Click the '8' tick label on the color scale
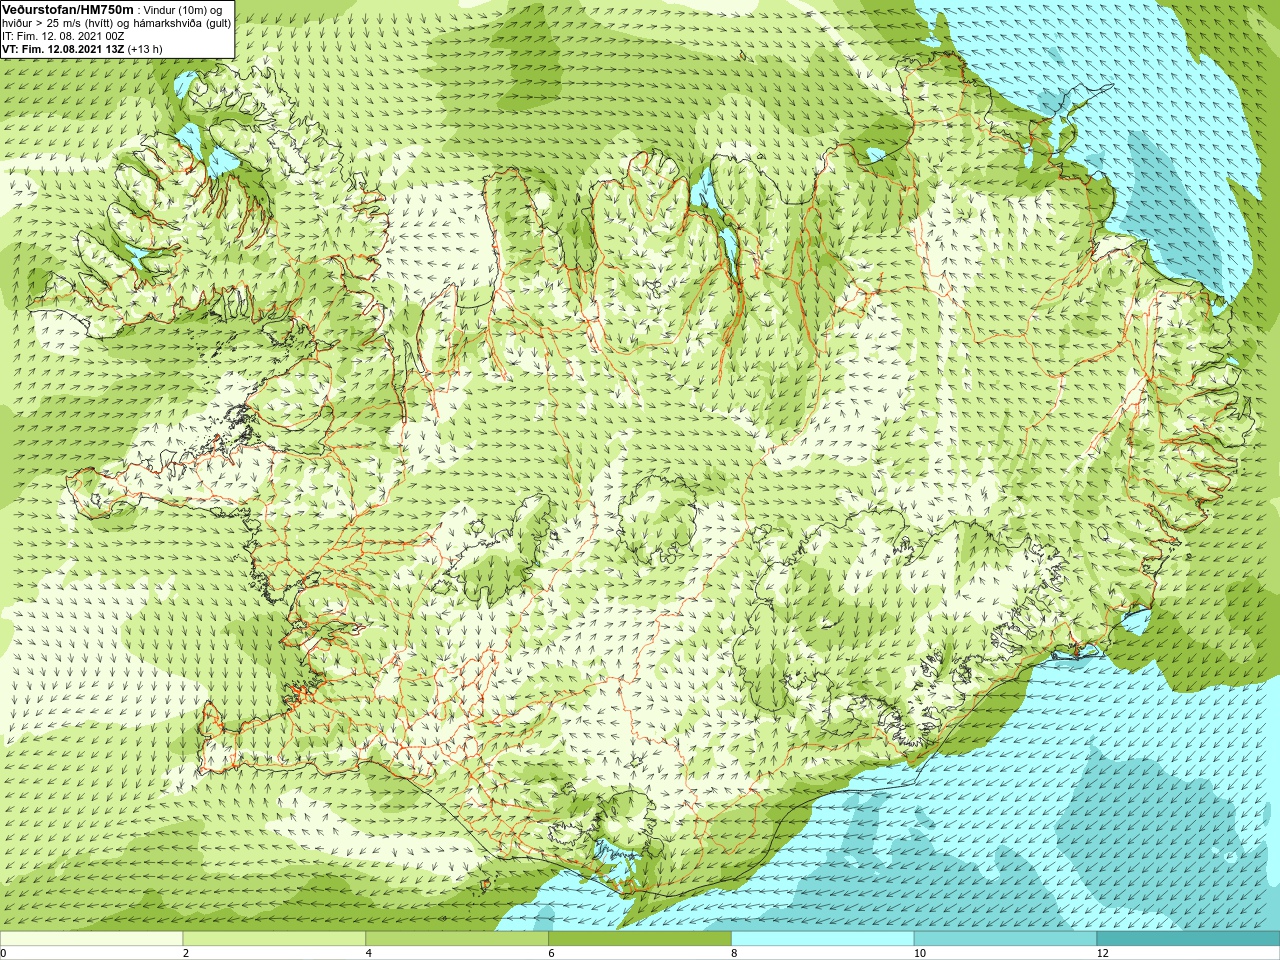Image resolution: width=1280 pixels, height=960 pixels. (x=734, y=953)
